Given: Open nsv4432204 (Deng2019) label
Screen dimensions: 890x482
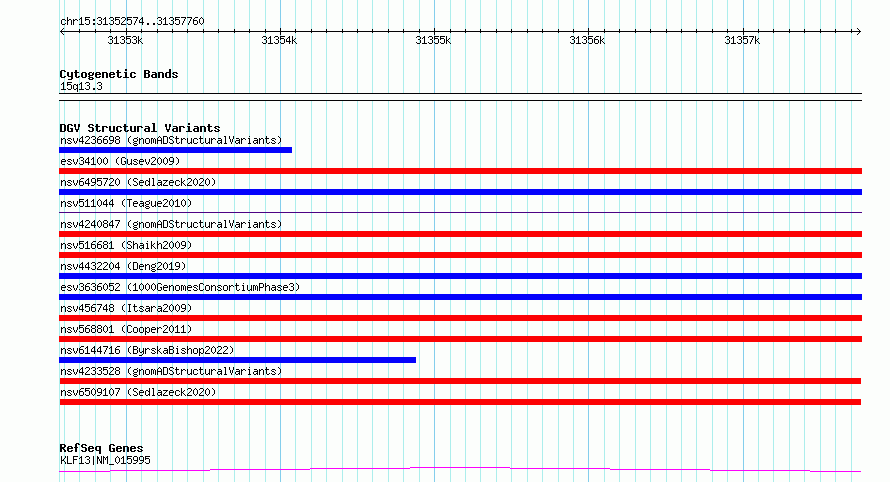Looking at the screenshot, I should (x=123, y=266).
